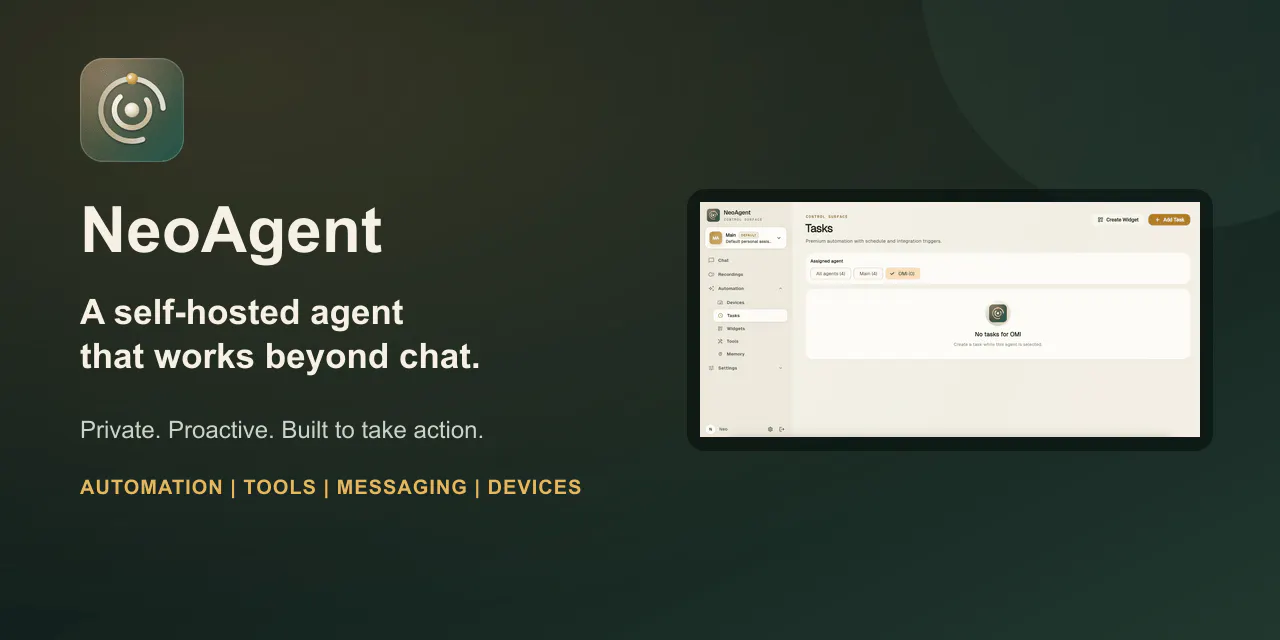This screenshot has height=640, width=1280.
Task: Click the Neo user avatar at the sidebar bottom
Action: pyautogui.click(x=711, y=429)
